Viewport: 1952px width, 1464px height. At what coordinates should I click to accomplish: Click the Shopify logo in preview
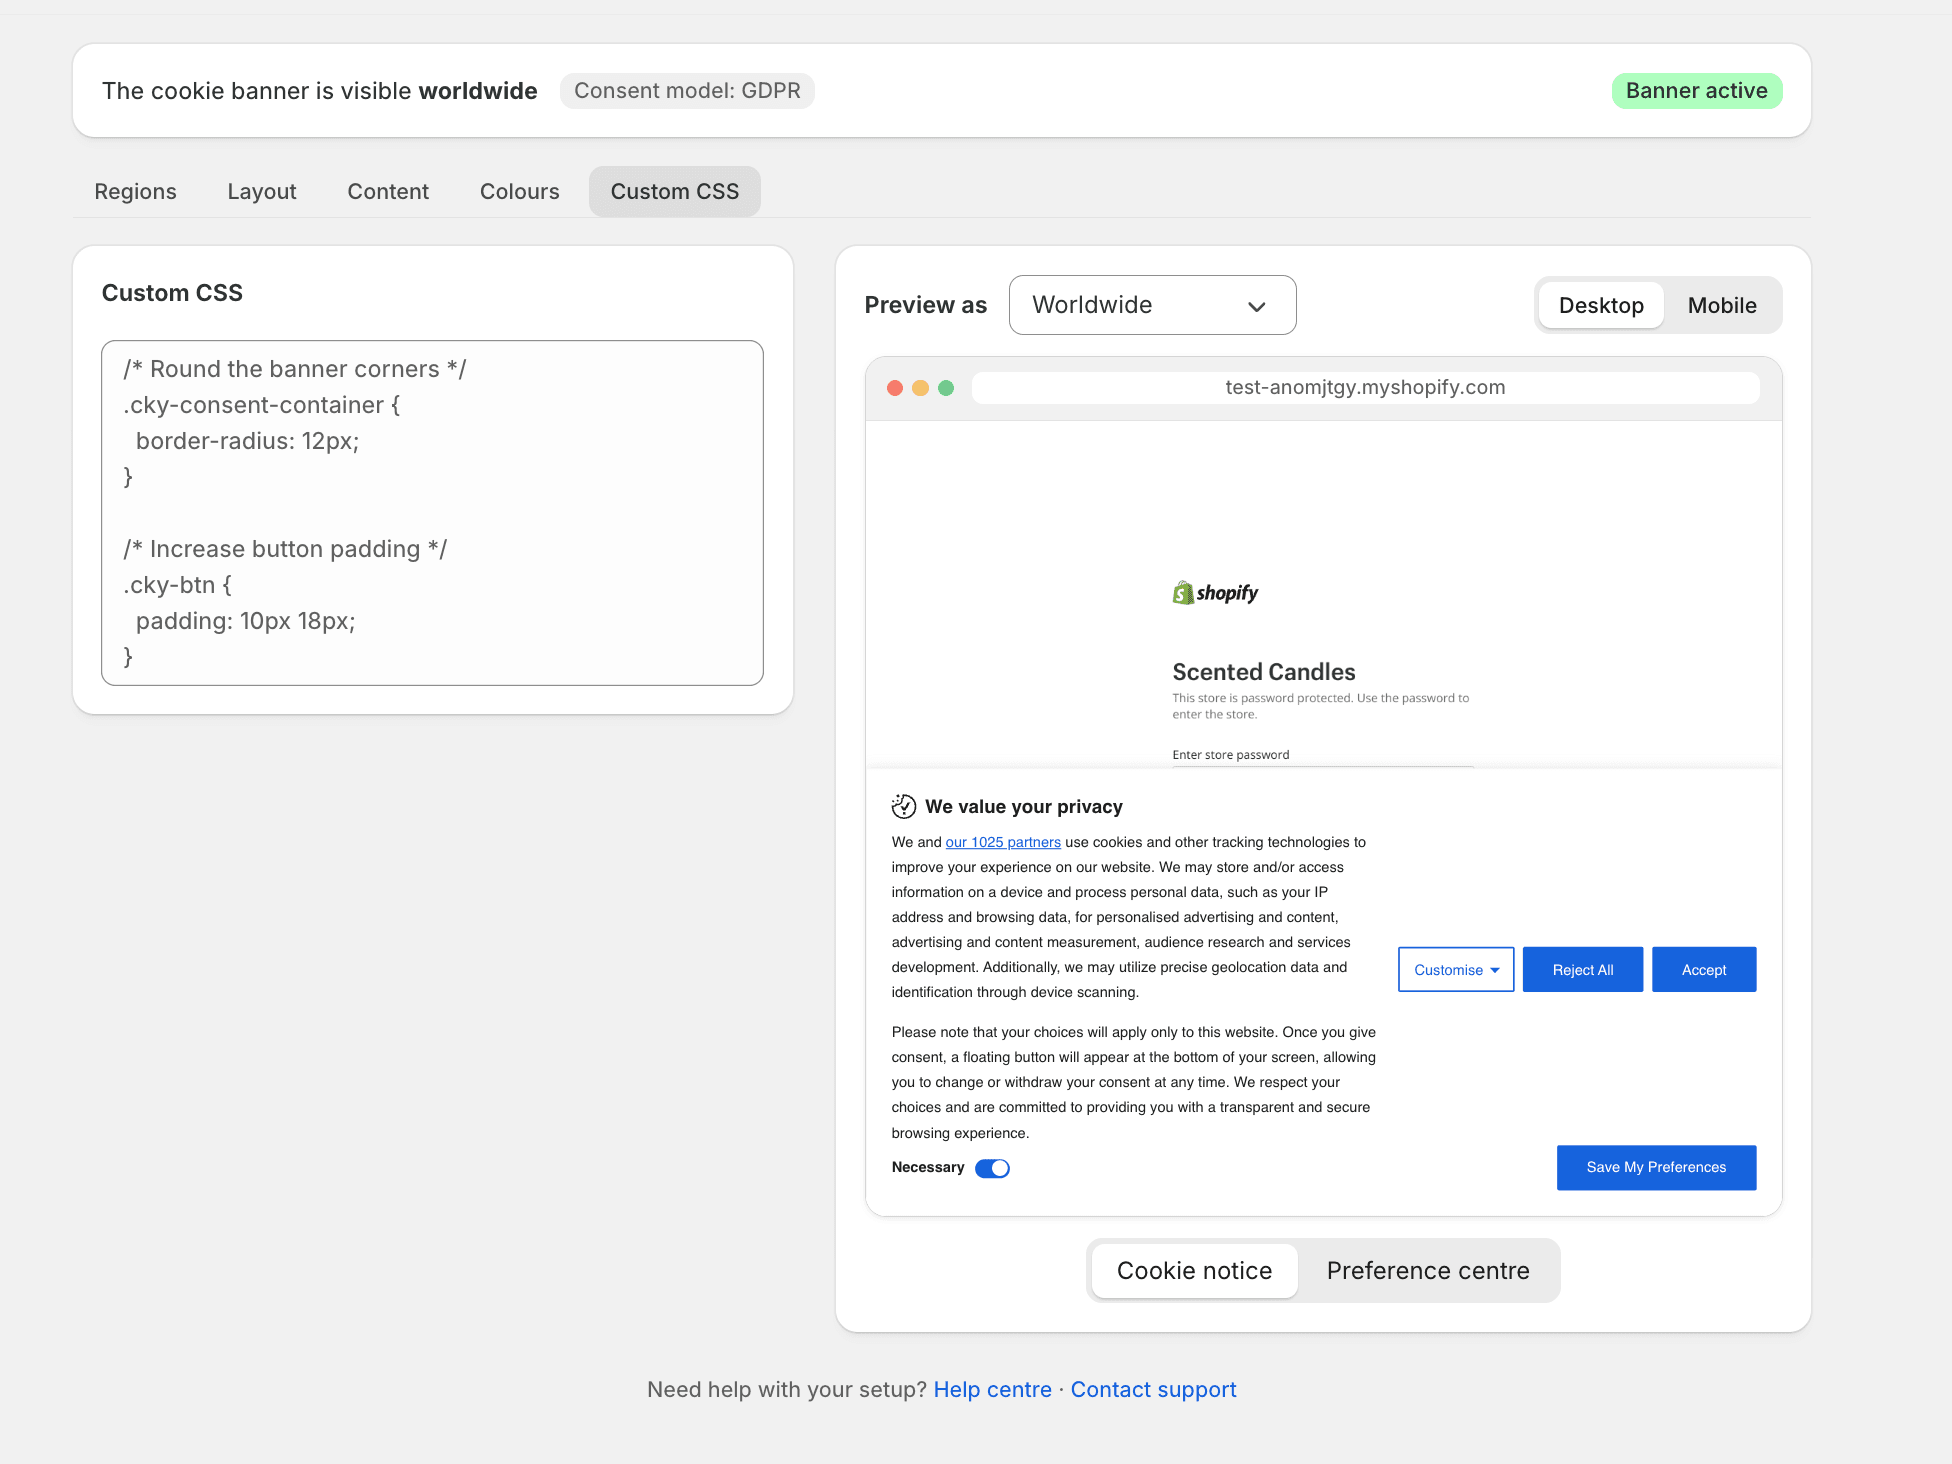[1215, 593]
